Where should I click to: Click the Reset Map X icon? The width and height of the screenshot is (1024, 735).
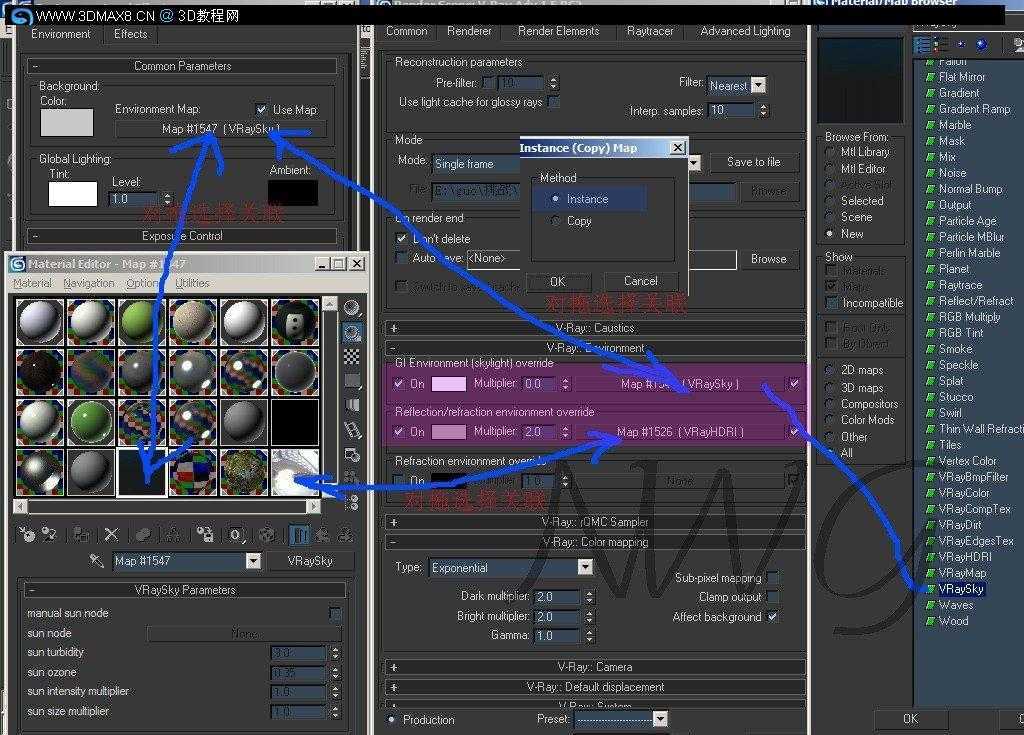112,534
